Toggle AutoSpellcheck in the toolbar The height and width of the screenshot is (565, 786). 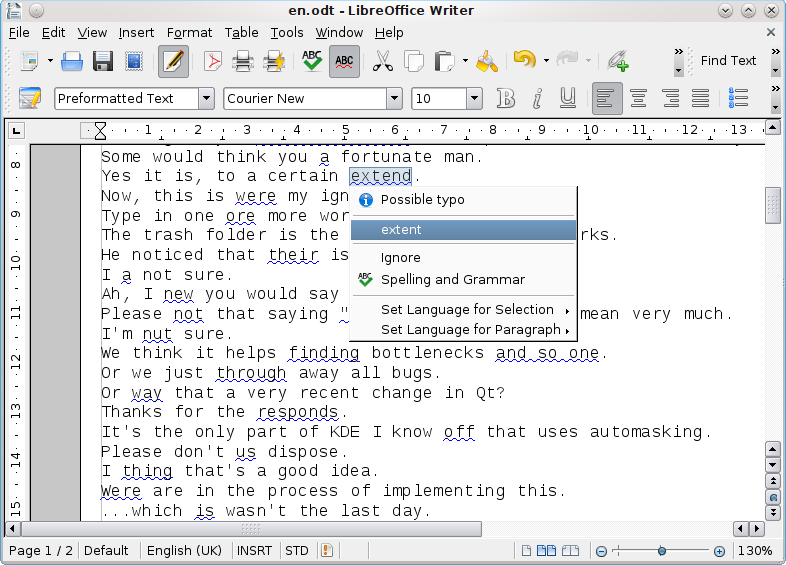point(344,62)
